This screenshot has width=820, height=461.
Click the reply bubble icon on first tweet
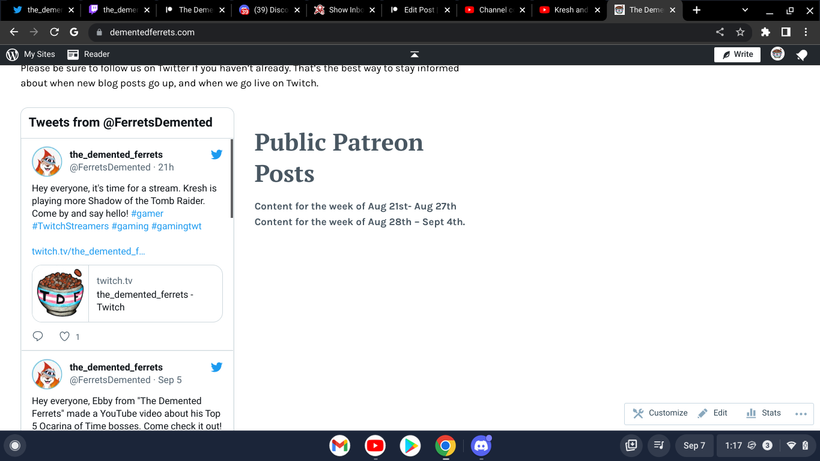coord(38,336)
